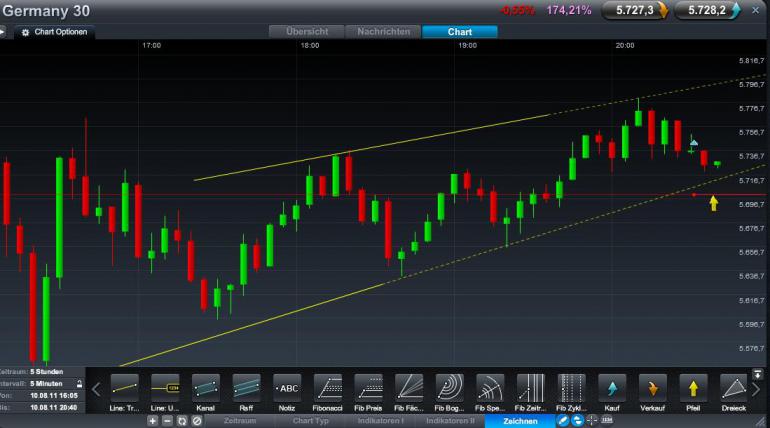The height and width of the screenshot is (428, 770).
Task: Click the blue swap icon beside Zeichnen
Action: pyautogui.click(x=578, y=421)
